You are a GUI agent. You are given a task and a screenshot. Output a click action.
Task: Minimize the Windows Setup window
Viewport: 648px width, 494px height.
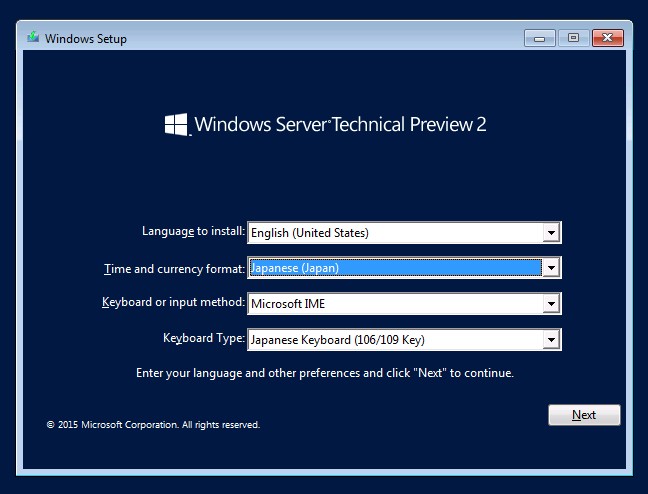539,38
